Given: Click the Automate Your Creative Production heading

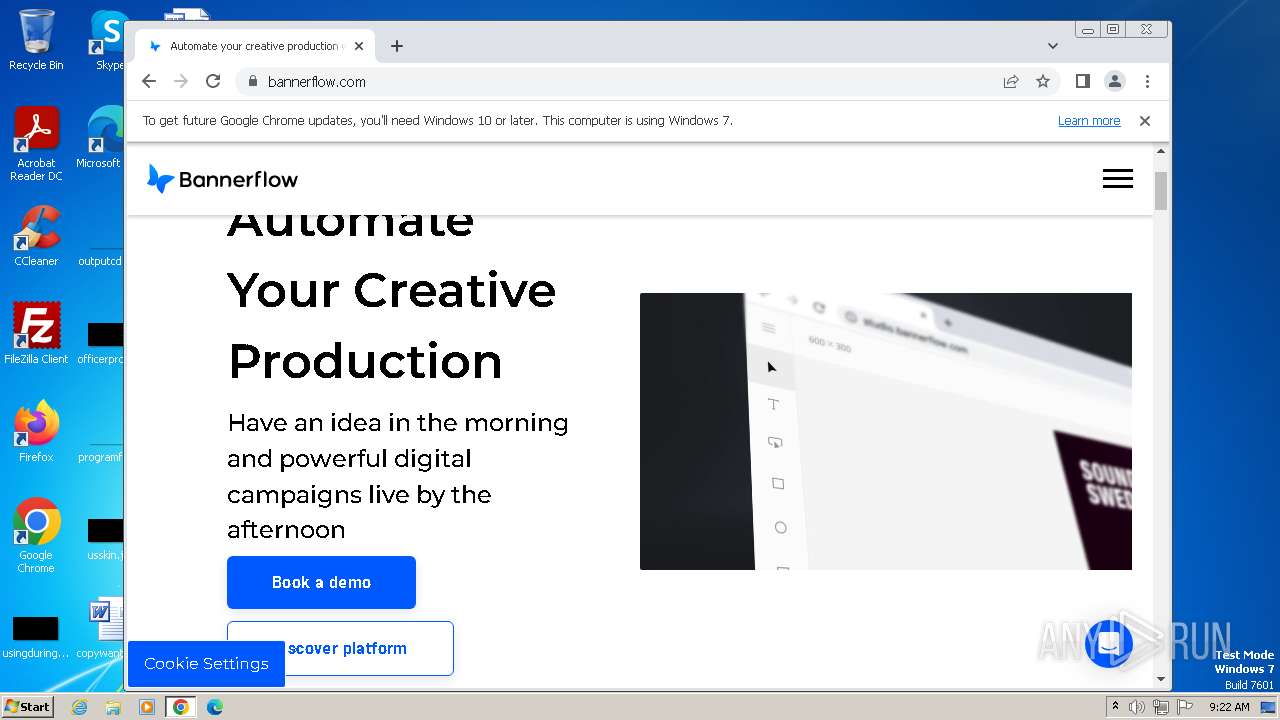Looking at the screenshot, I should (x=392, y=292).
